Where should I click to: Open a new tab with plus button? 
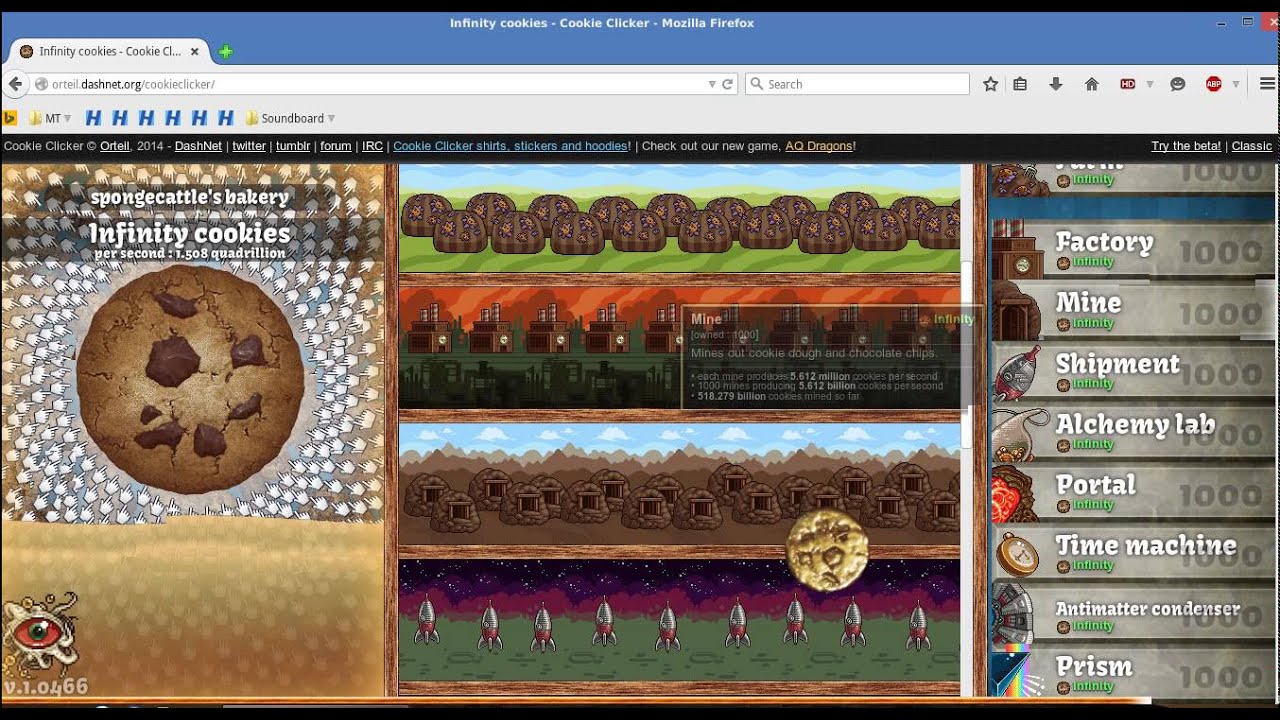tap(225, 51)
